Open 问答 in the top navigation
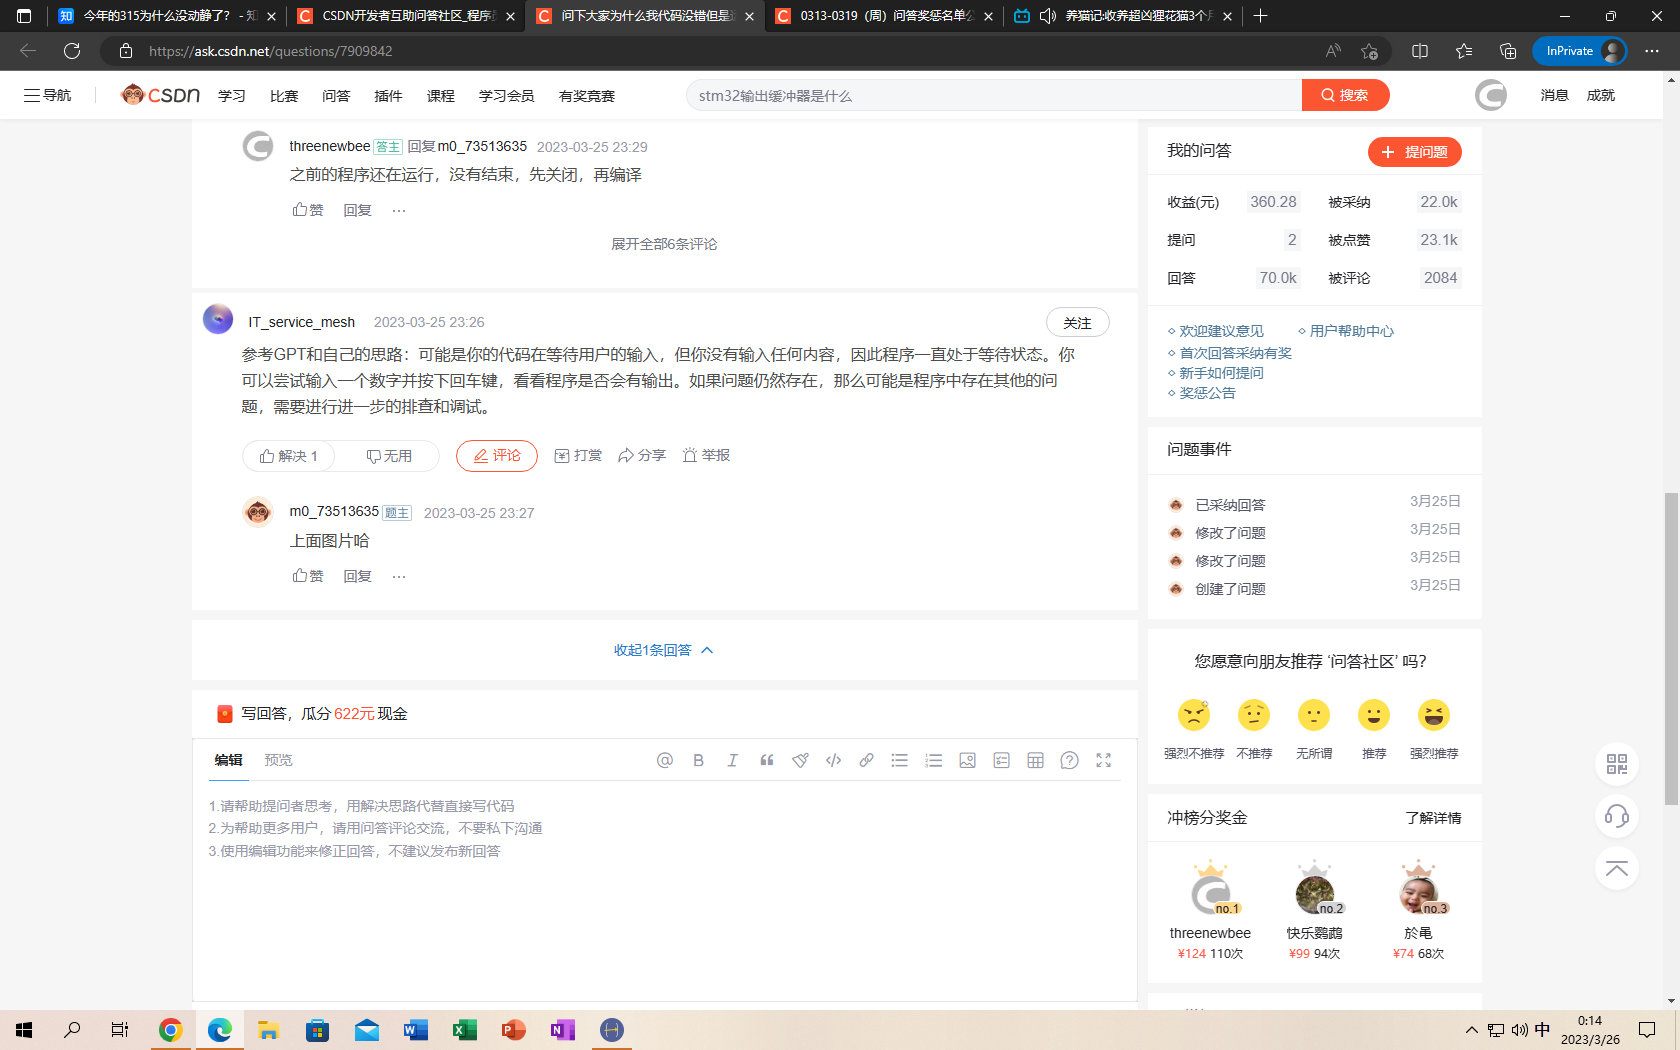 tap(336, 96)
